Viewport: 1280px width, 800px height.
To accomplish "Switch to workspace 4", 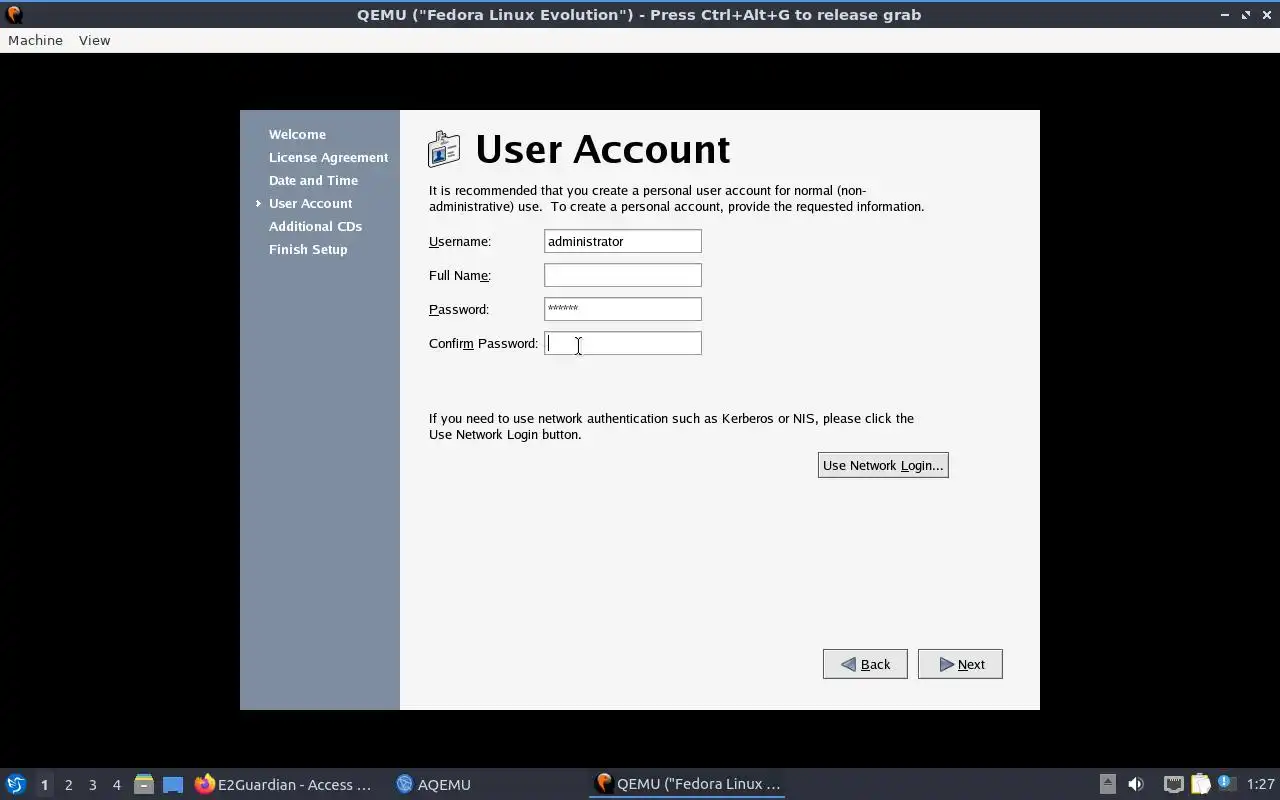I will click(x=116, y=784).
